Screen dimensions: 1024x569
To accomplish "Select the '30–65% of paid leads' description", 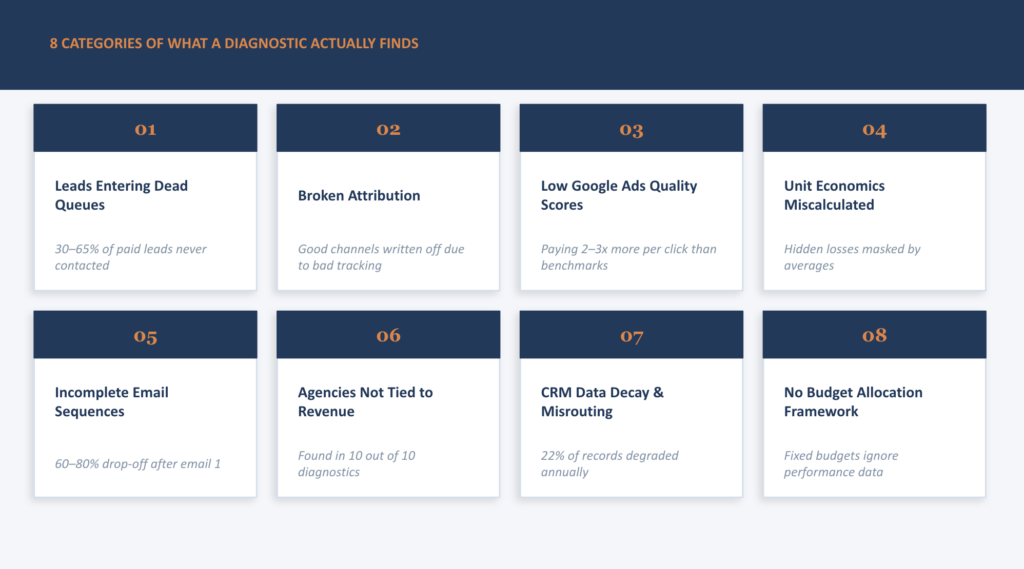I will tap(130, 257).
